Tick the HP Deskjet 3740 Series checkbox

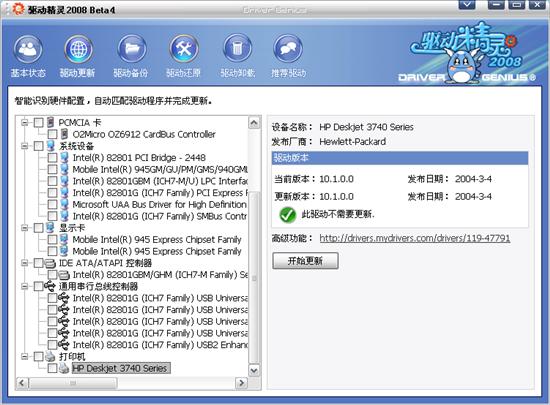click(x=52, y=368)
